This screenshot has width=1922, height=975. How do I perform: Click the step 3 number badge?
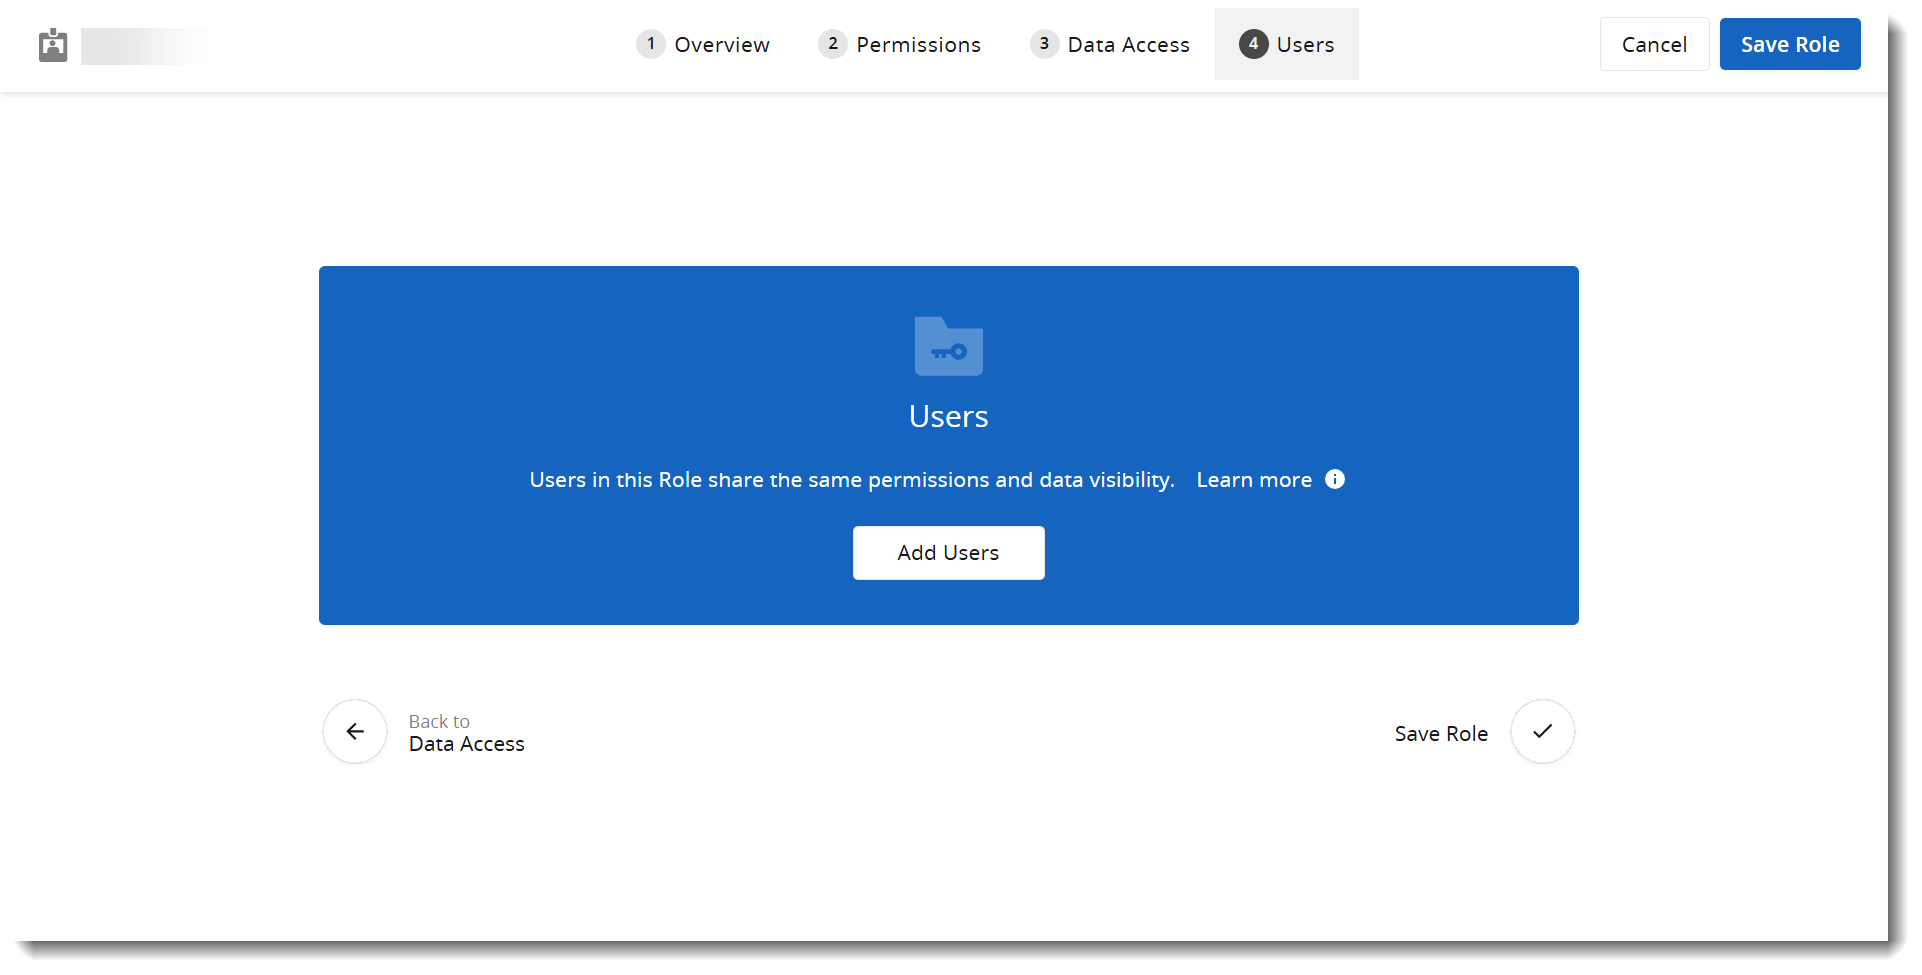pyautogui.click(x=1044, y=44)
